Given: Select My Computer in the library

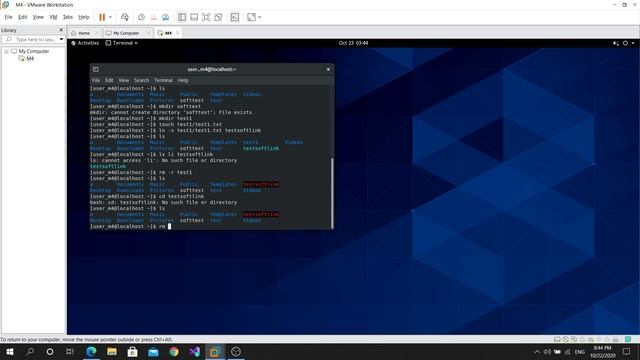Looking at the screenshot, I should point(33,51).
